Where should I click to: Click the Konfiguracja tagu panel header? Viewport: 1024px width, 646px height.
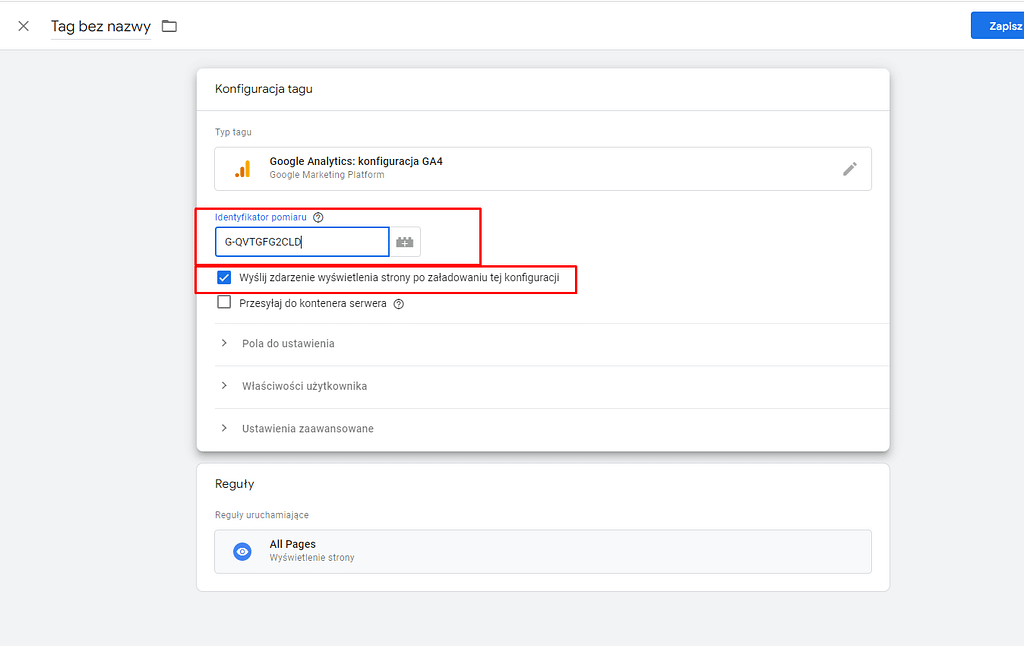tap(264, 89)
